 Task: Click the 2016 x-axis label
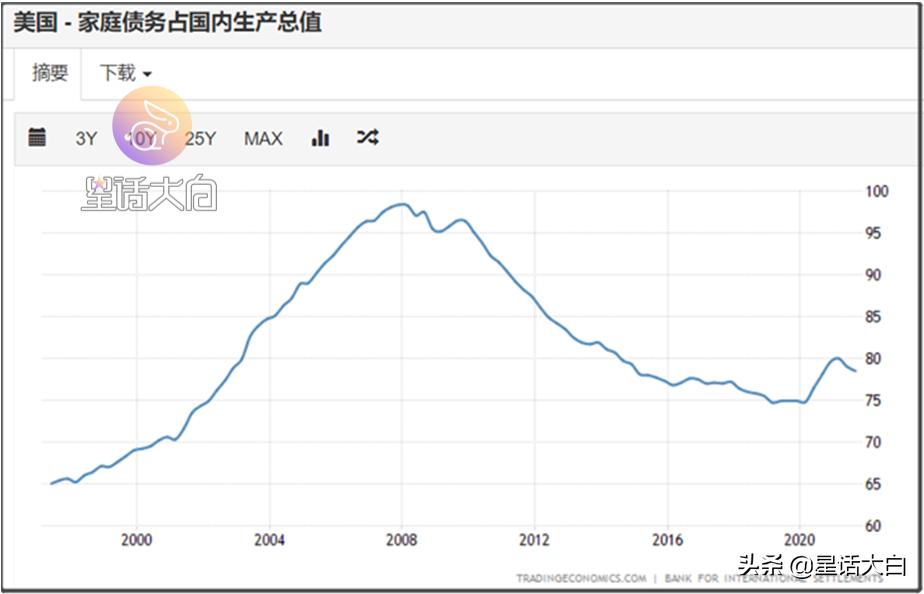[x=668, y=540]
